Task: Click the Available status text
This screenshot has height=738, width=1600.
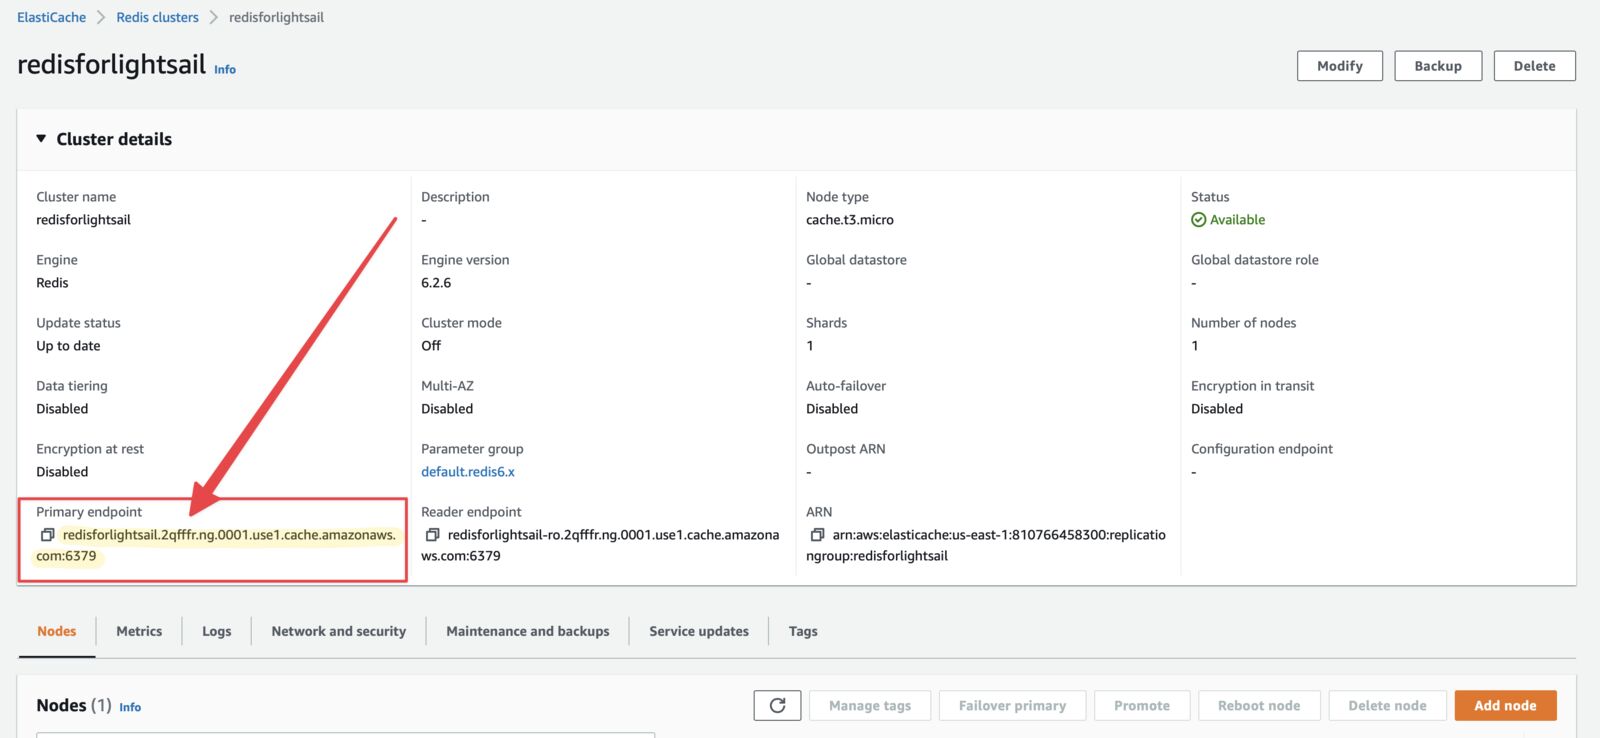Action: [x=1237, y=220]
